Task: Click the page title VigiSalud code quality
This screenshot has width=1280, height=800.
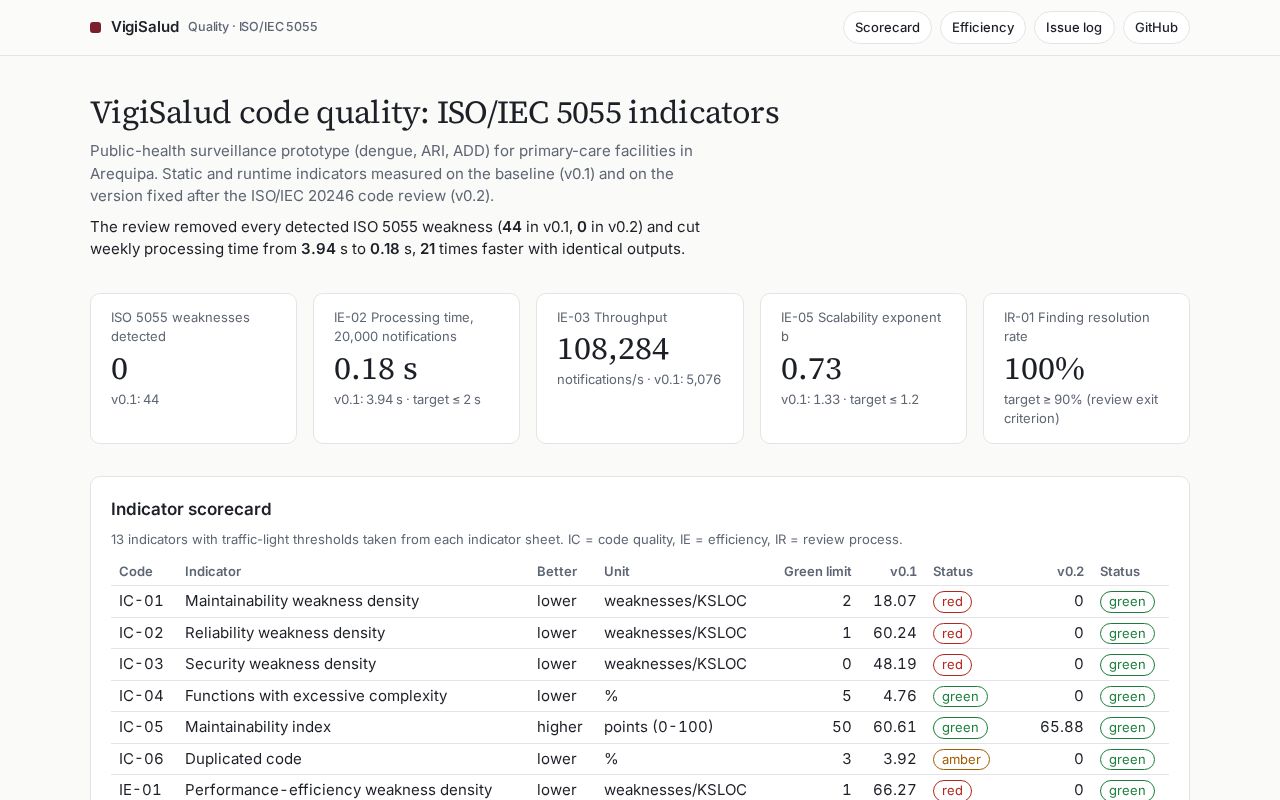Action: [x=434, y=112]
